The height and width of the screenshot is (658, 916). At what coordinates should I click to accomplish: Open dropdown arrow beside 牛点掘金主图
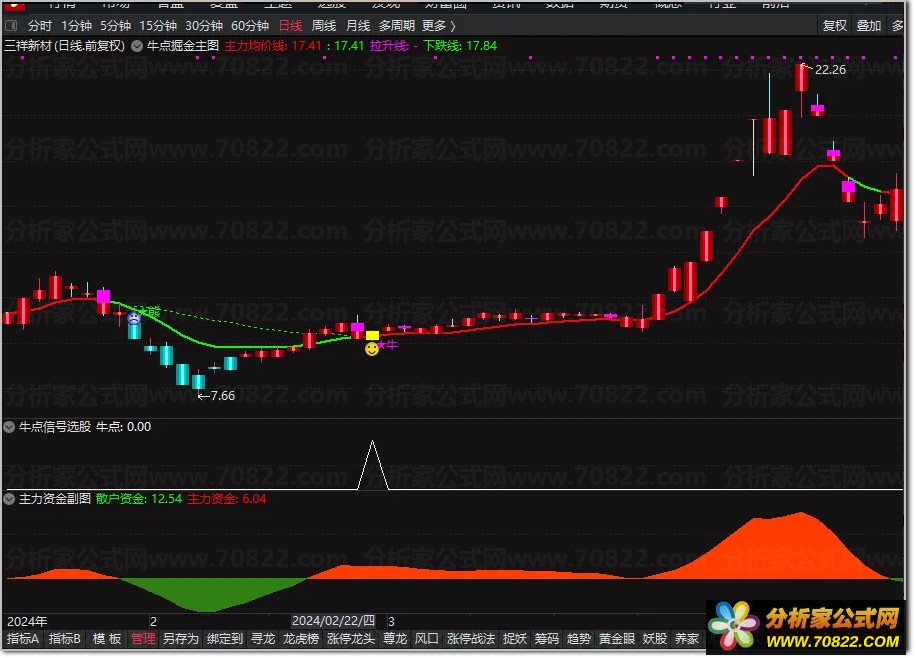137,46
